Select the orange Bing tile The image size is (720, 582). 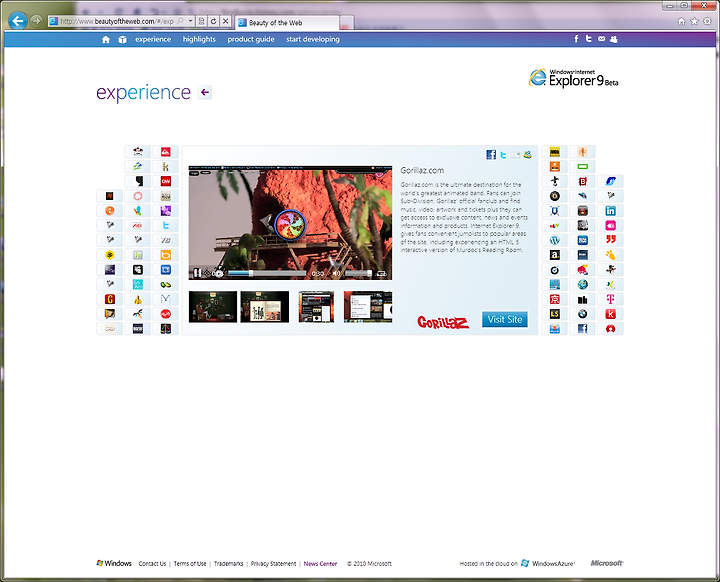point(166,255)
